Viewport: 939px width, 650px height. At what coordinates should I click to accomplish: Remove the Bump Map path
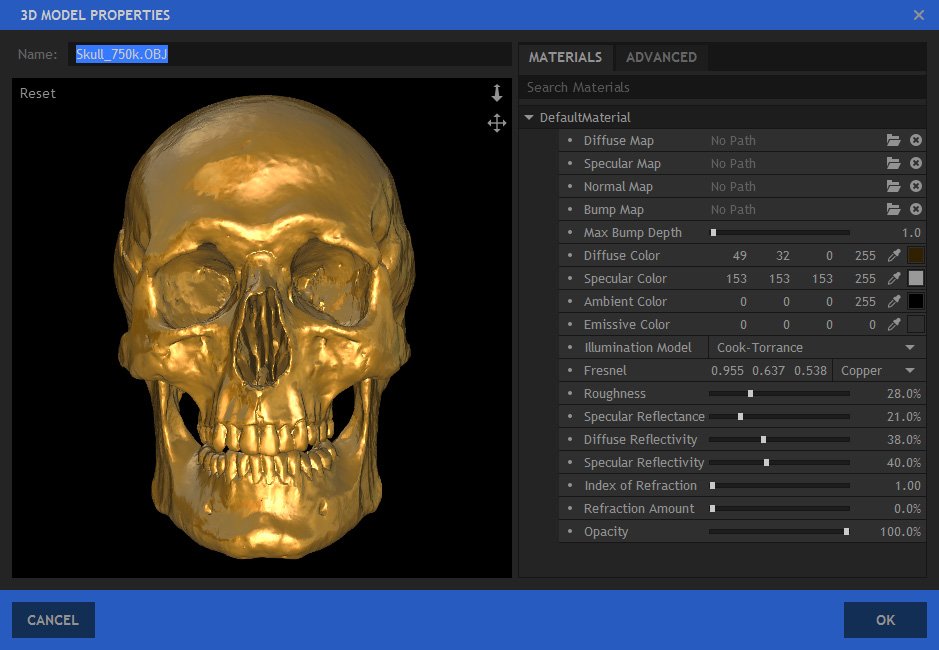coord(916,210)
